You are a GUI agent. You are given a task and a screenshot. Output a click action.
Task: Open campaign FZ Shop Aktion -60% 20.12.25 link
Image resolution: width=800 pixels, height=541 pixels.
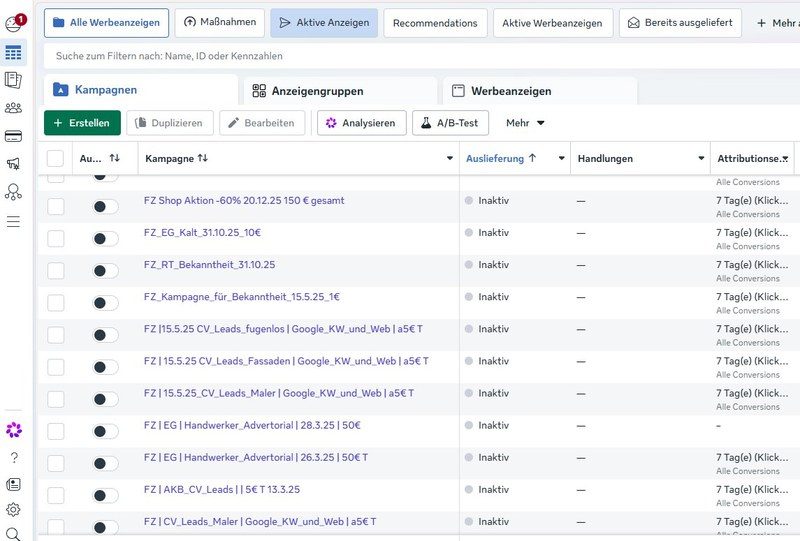(x=244, y=201)
